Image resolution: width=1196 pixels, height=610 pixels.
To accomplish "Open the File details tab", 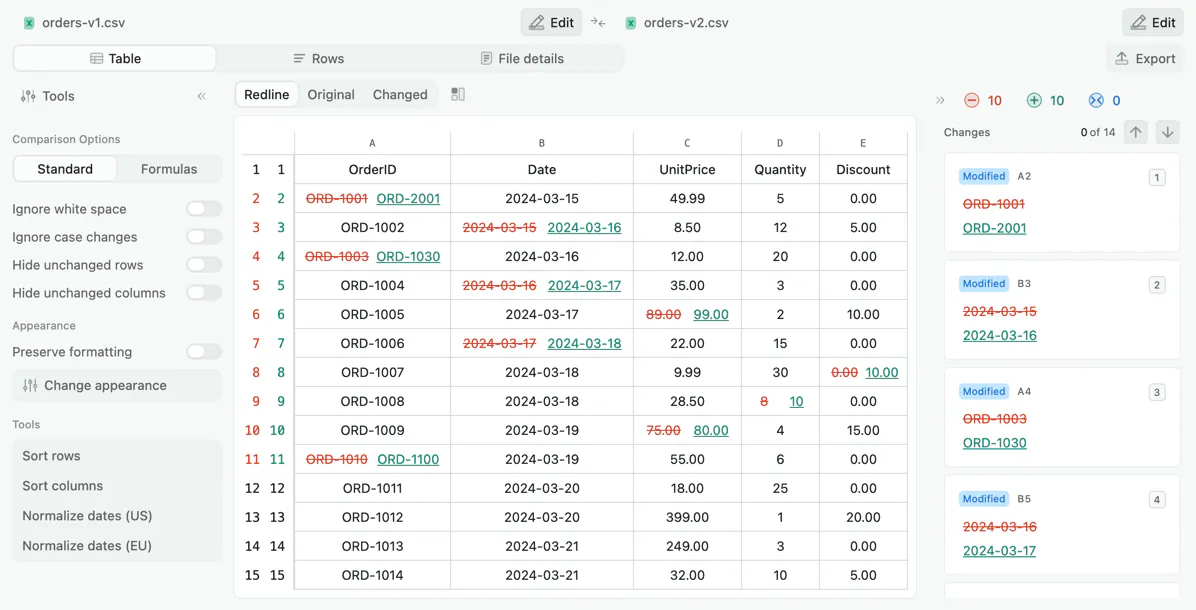I will point(522,59).
